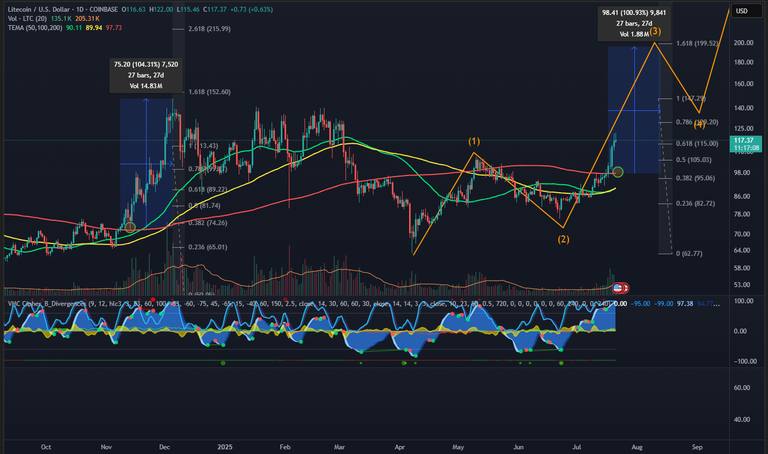
Task: Click the 125.00 price scale label
Action: [743, 129]
